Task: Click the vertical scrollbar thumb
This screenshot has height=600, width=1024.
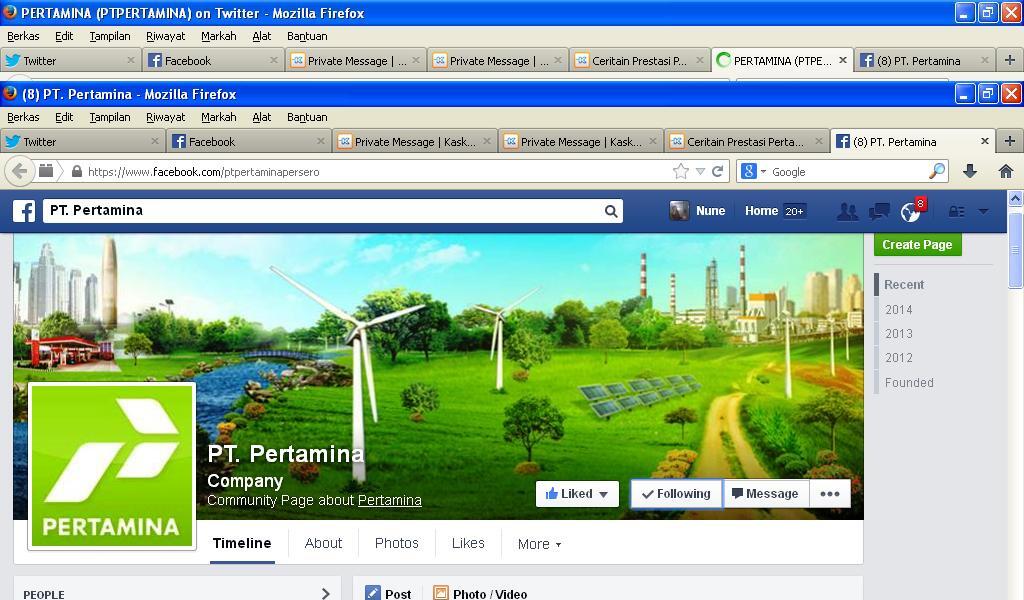Action: [x=1015, y=250]
